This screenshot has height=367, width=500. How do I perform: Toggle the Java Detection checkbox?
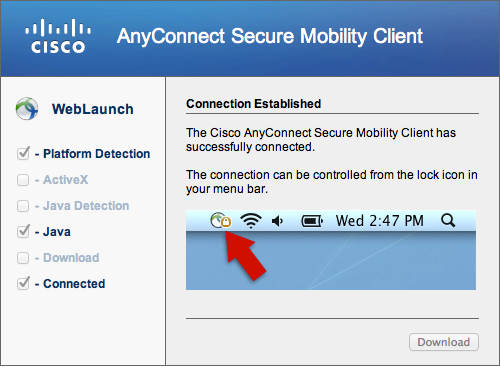(23, 206)
